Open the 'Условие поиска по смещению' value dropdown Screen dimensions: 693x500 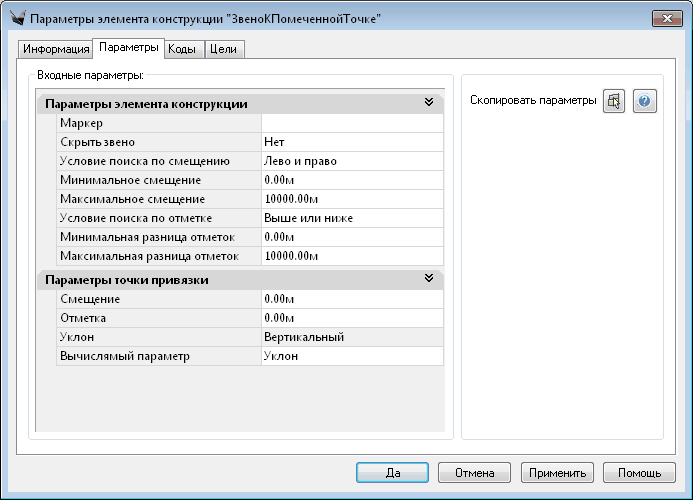[x=351, y=161]
